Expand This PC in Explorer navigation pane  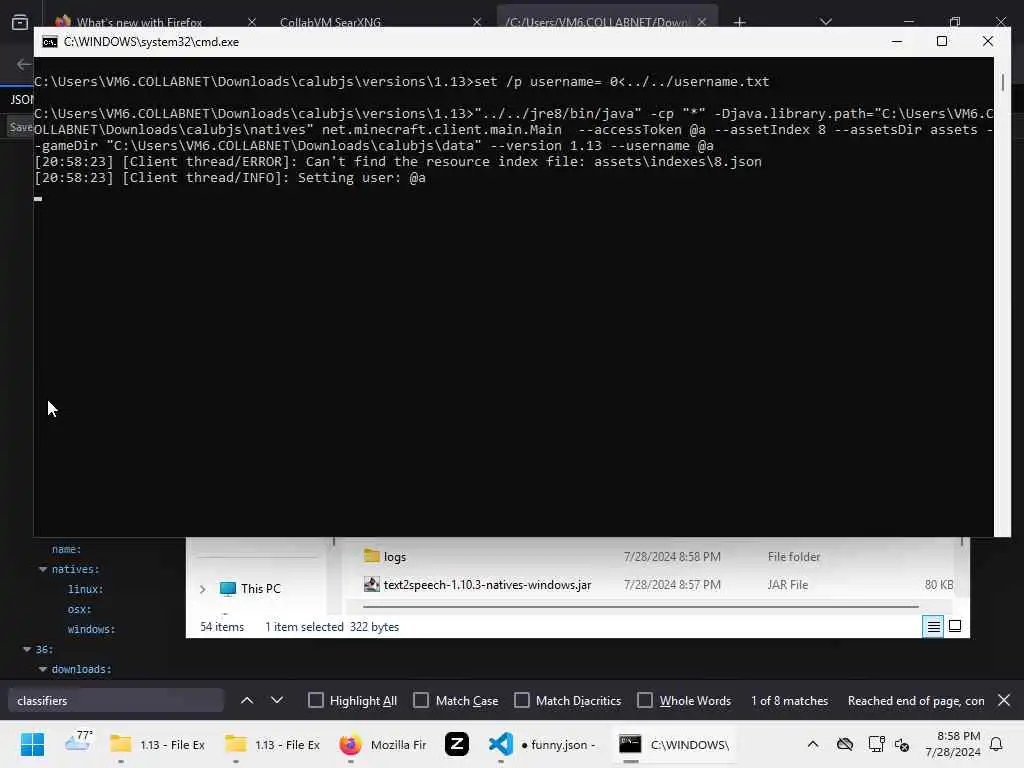pos(202,589)
